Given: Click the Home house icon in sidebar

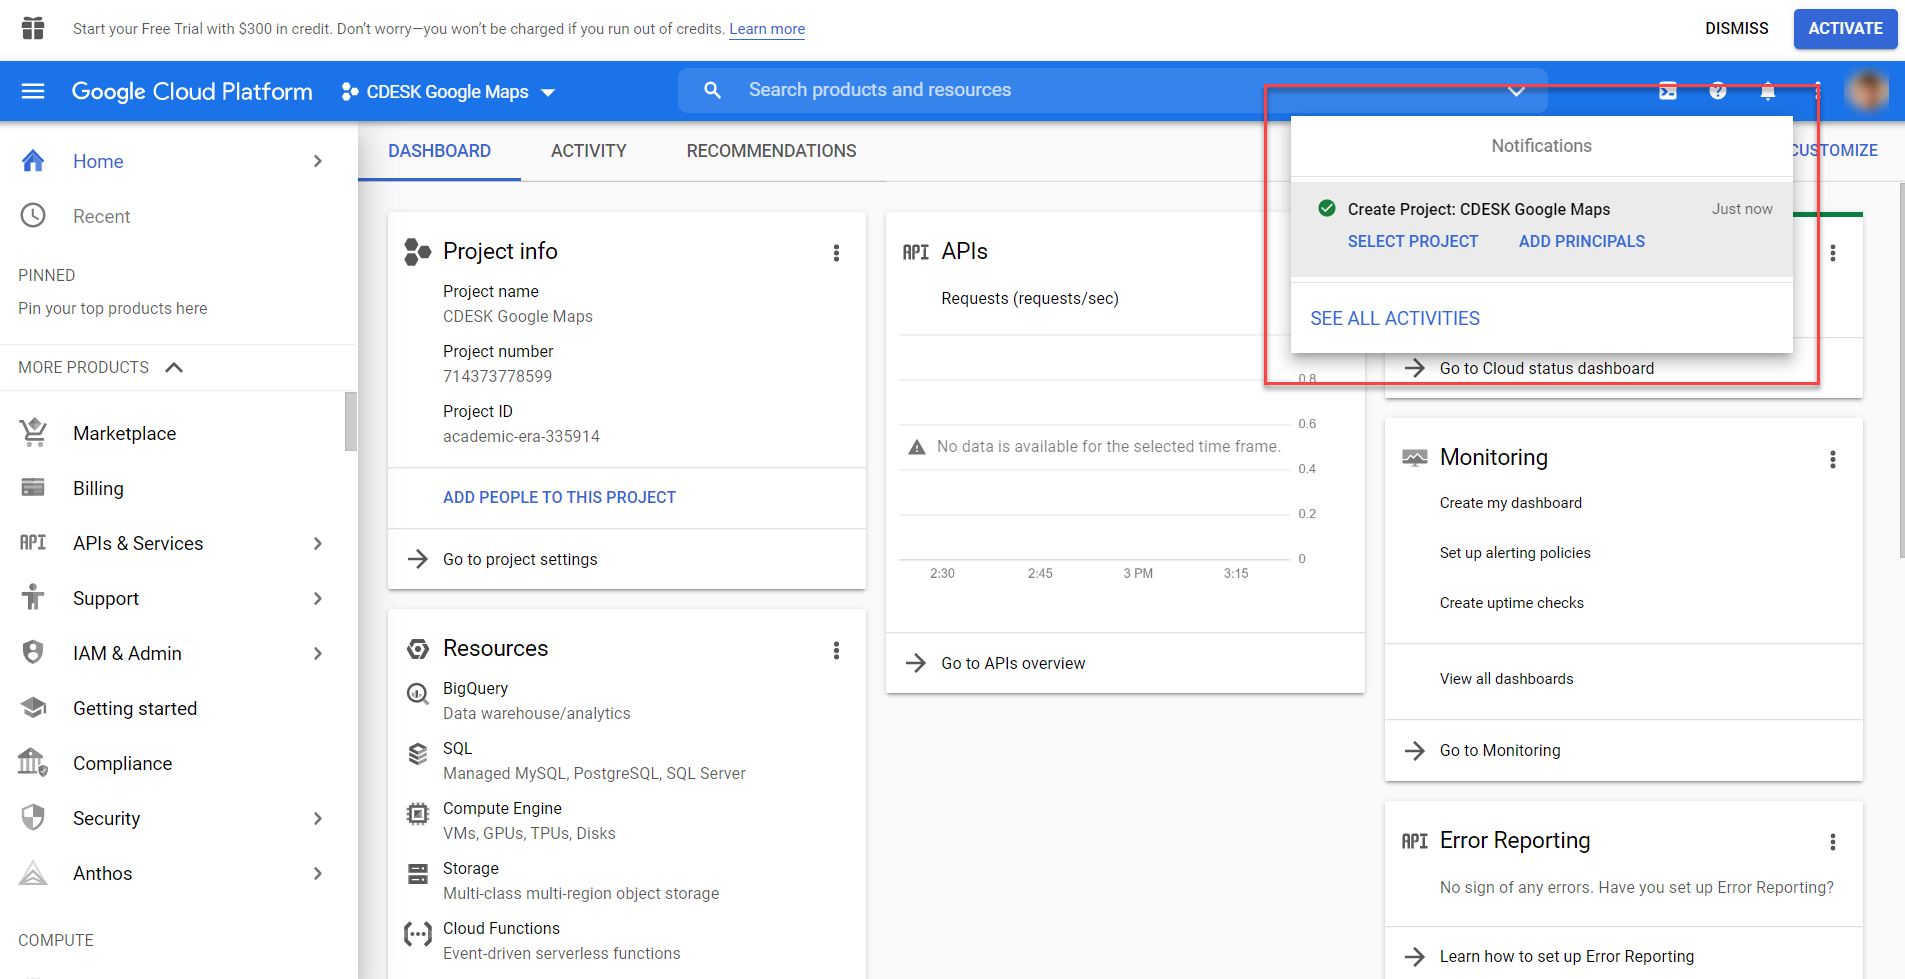Looking at the screenshot, I should (x=33, y=161).
